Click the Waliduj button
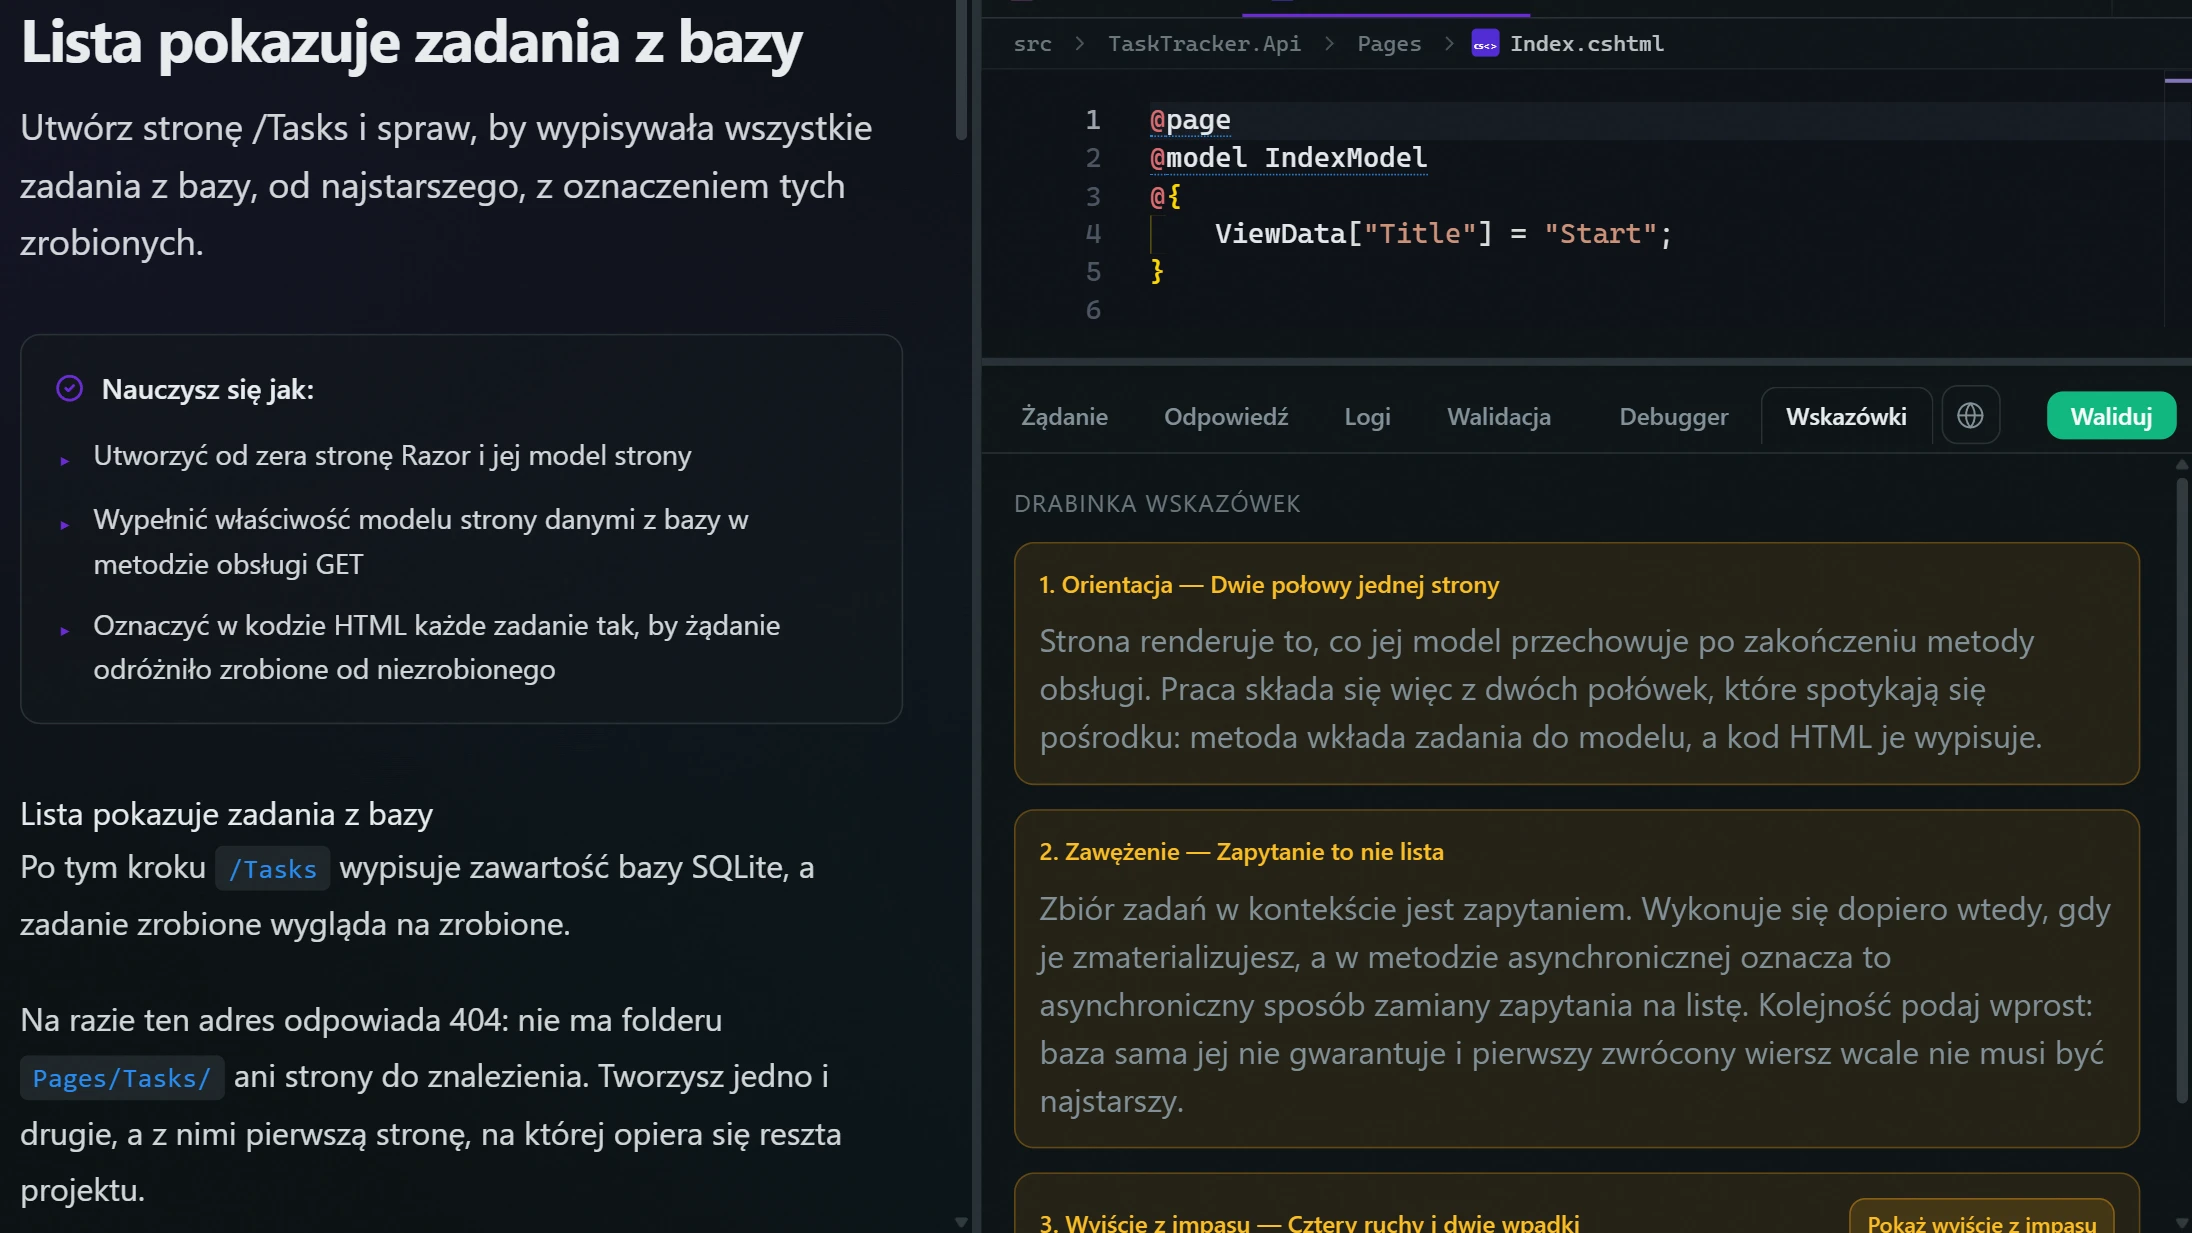Image resolution: width=2192 pixels, height=1233 pixels. pos(2111,416)
